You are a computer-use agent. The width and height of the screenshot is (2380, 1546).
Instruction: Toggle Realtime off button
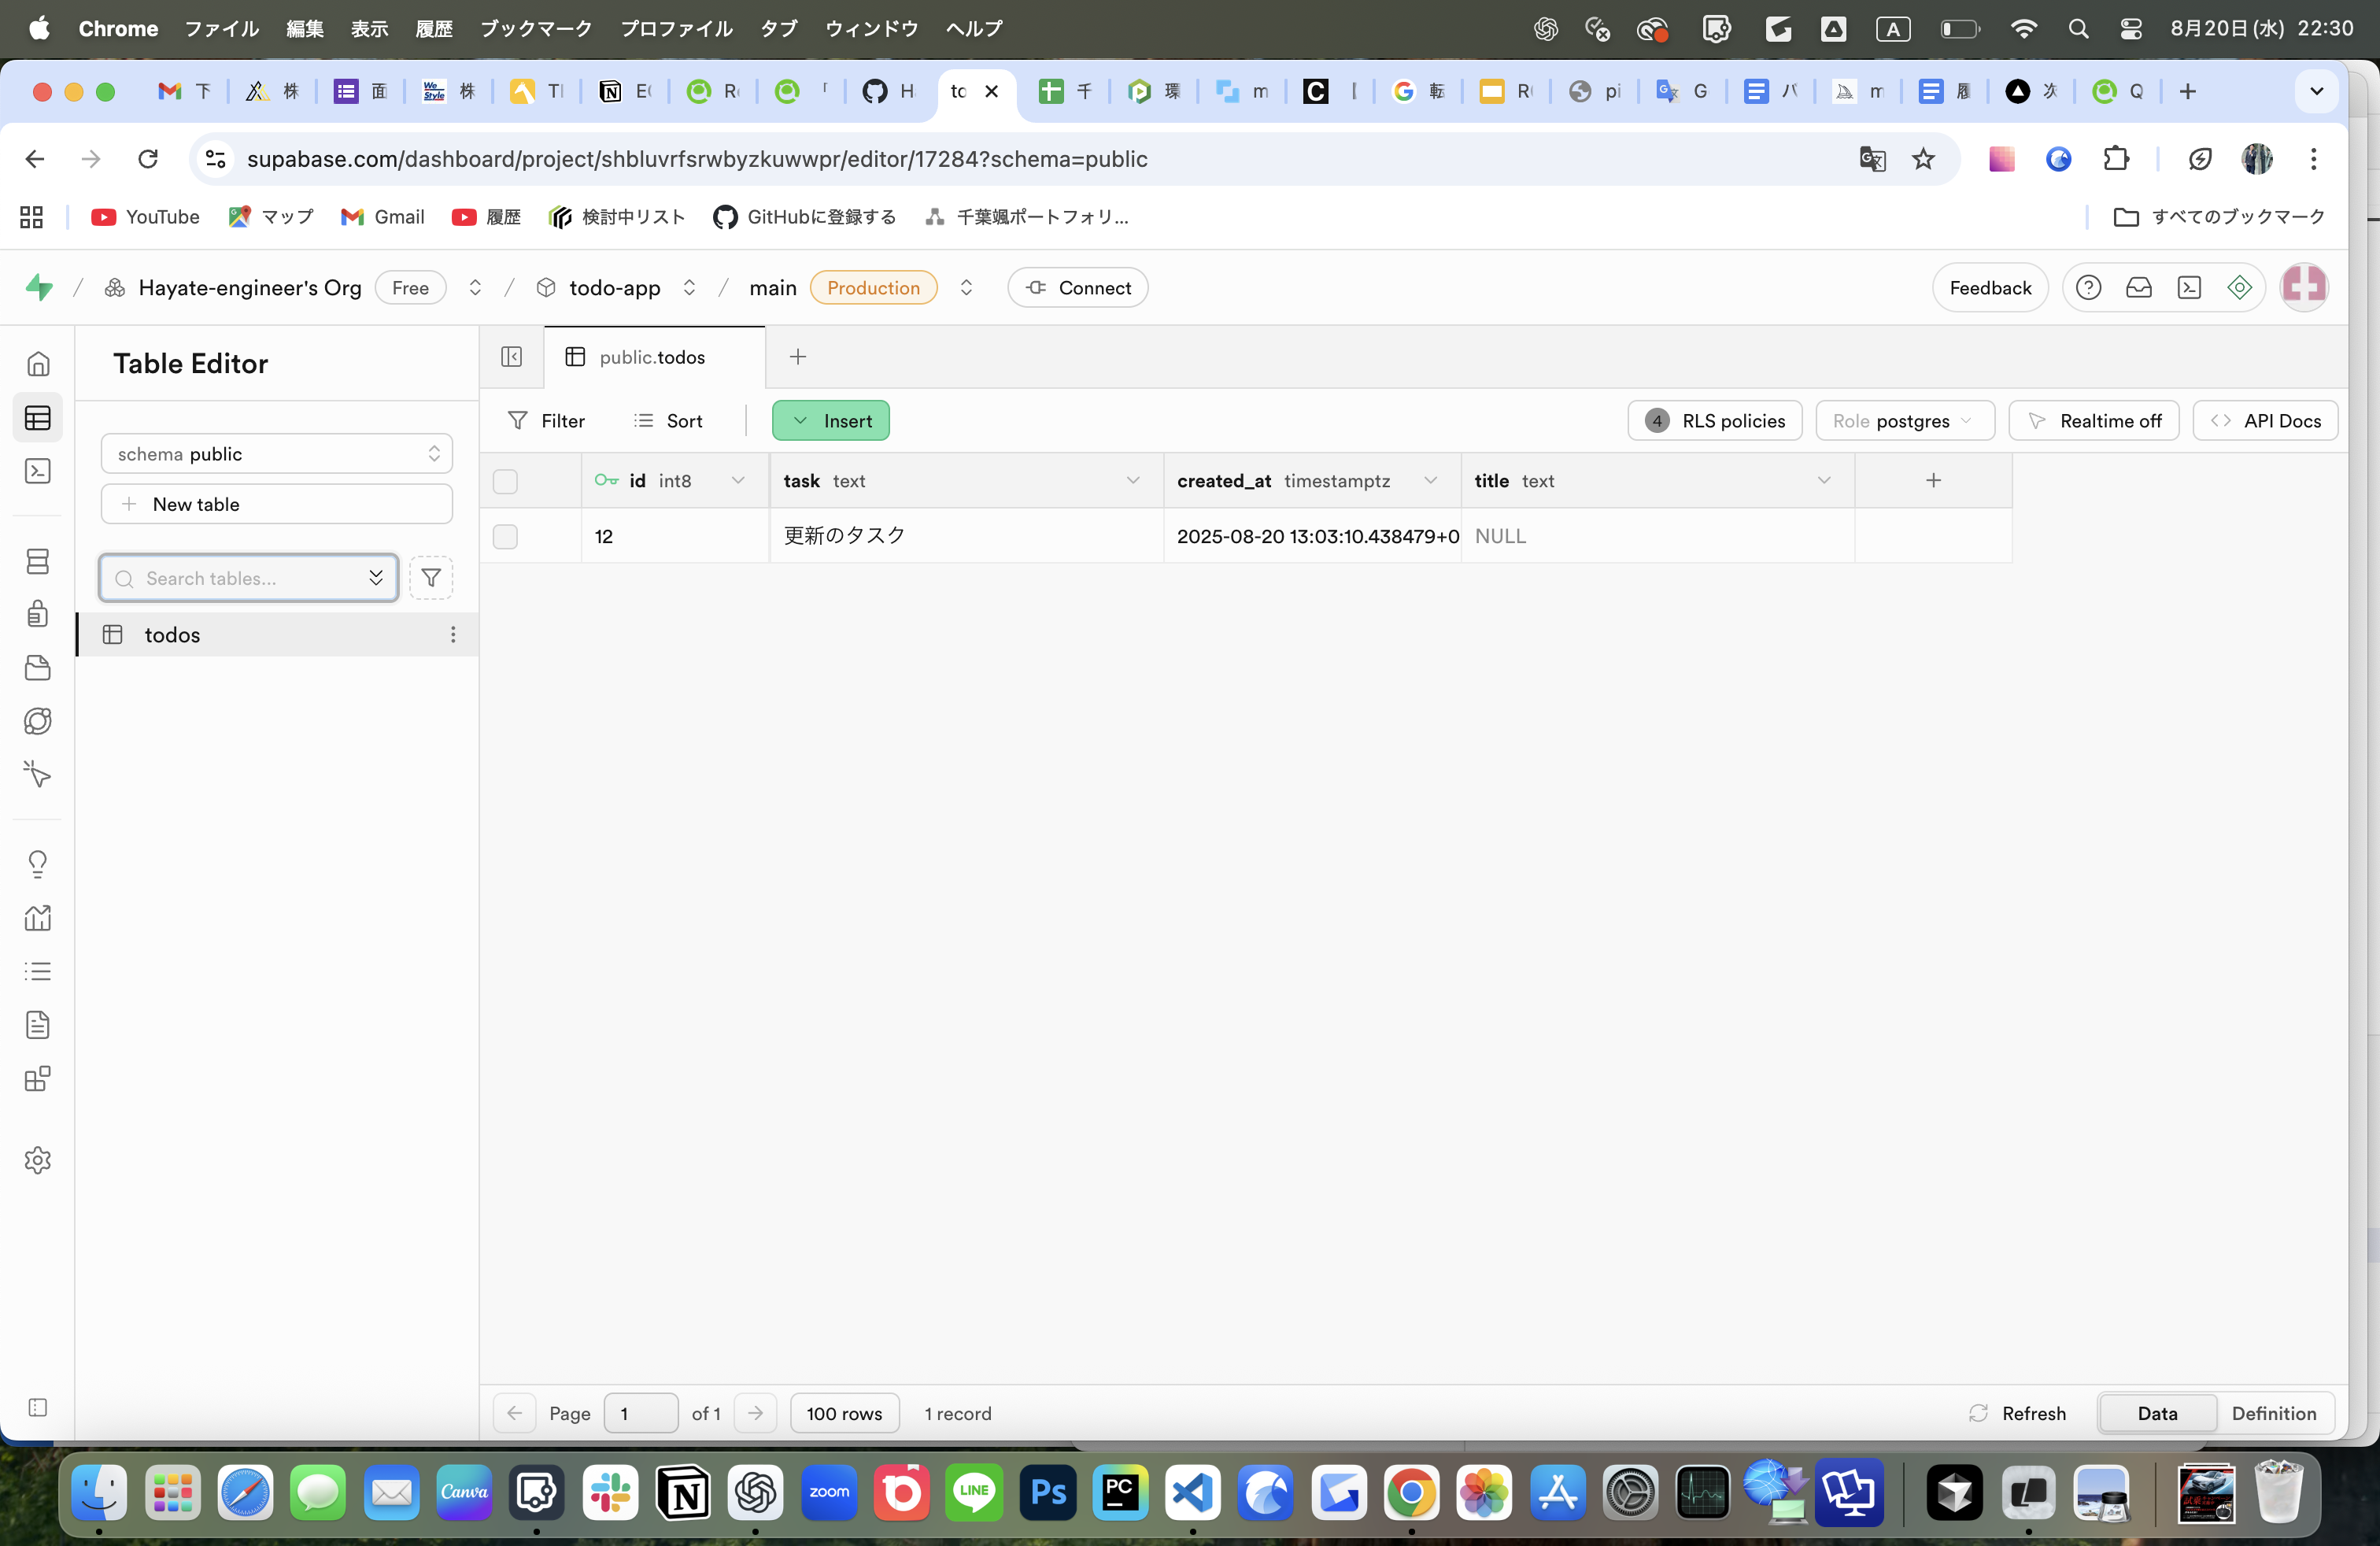[2094, 421]
